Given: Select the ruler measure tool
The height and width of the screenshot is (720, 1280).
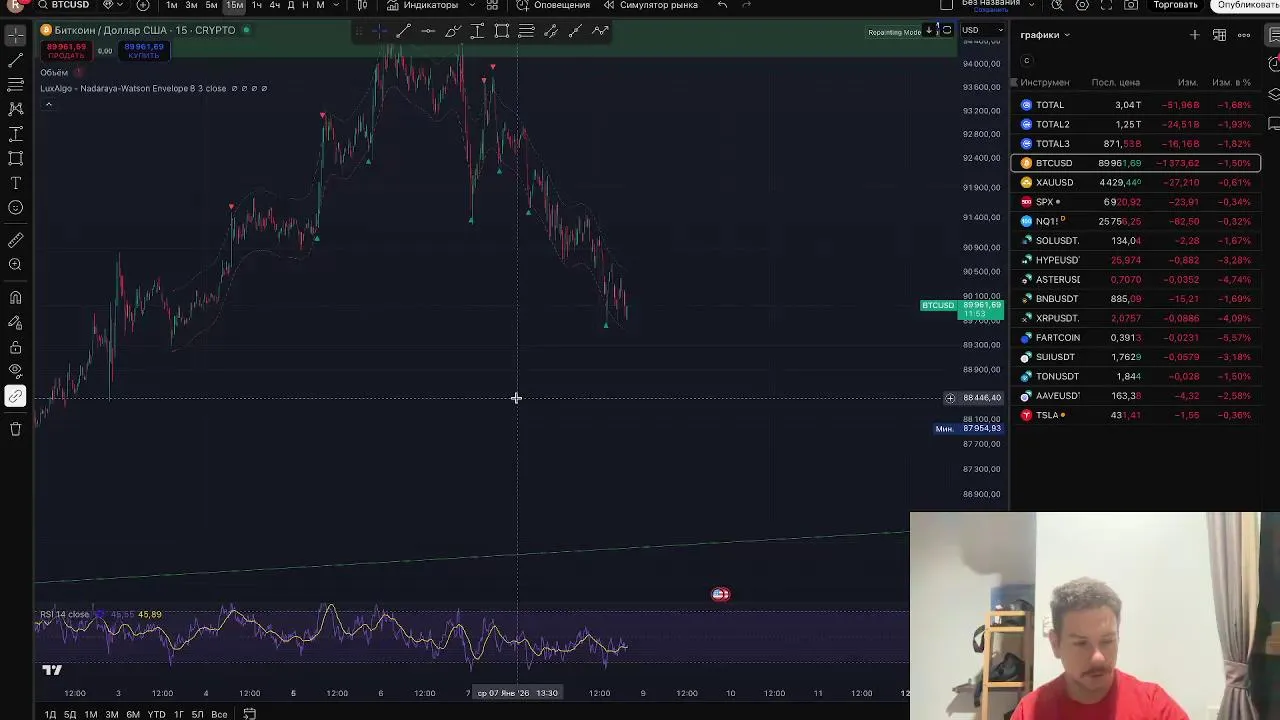Looking at the screenshot, I should tap(15, 240).
